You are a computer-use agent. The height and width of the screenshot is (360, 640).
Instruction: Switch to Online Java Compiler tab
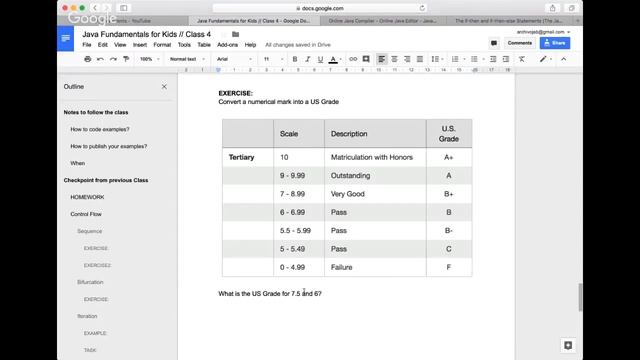[382, 21]
